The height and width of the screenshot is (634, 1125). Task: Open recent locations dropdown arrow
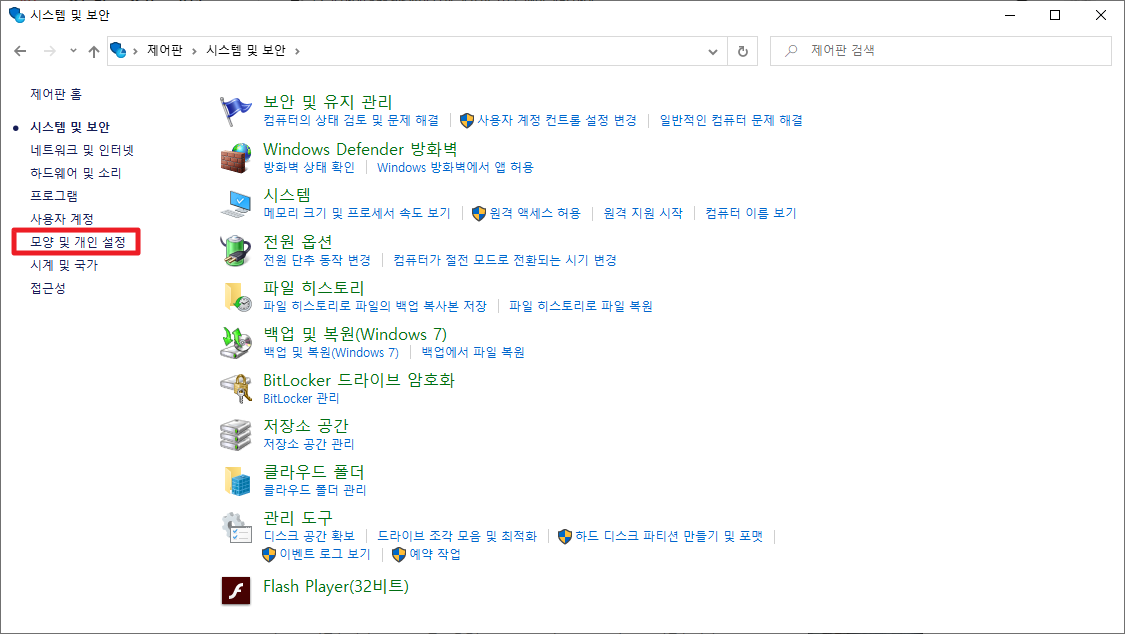[73, 51]
